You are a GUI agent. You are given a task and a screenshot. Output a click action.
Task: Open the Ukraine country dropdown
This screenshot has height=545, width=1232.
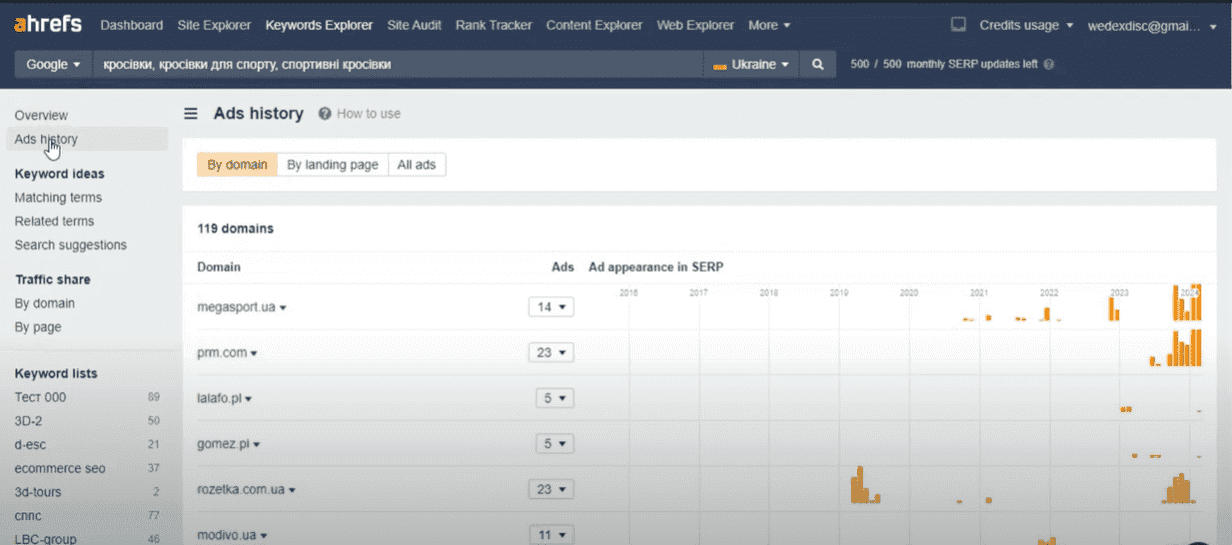point(751,64)
